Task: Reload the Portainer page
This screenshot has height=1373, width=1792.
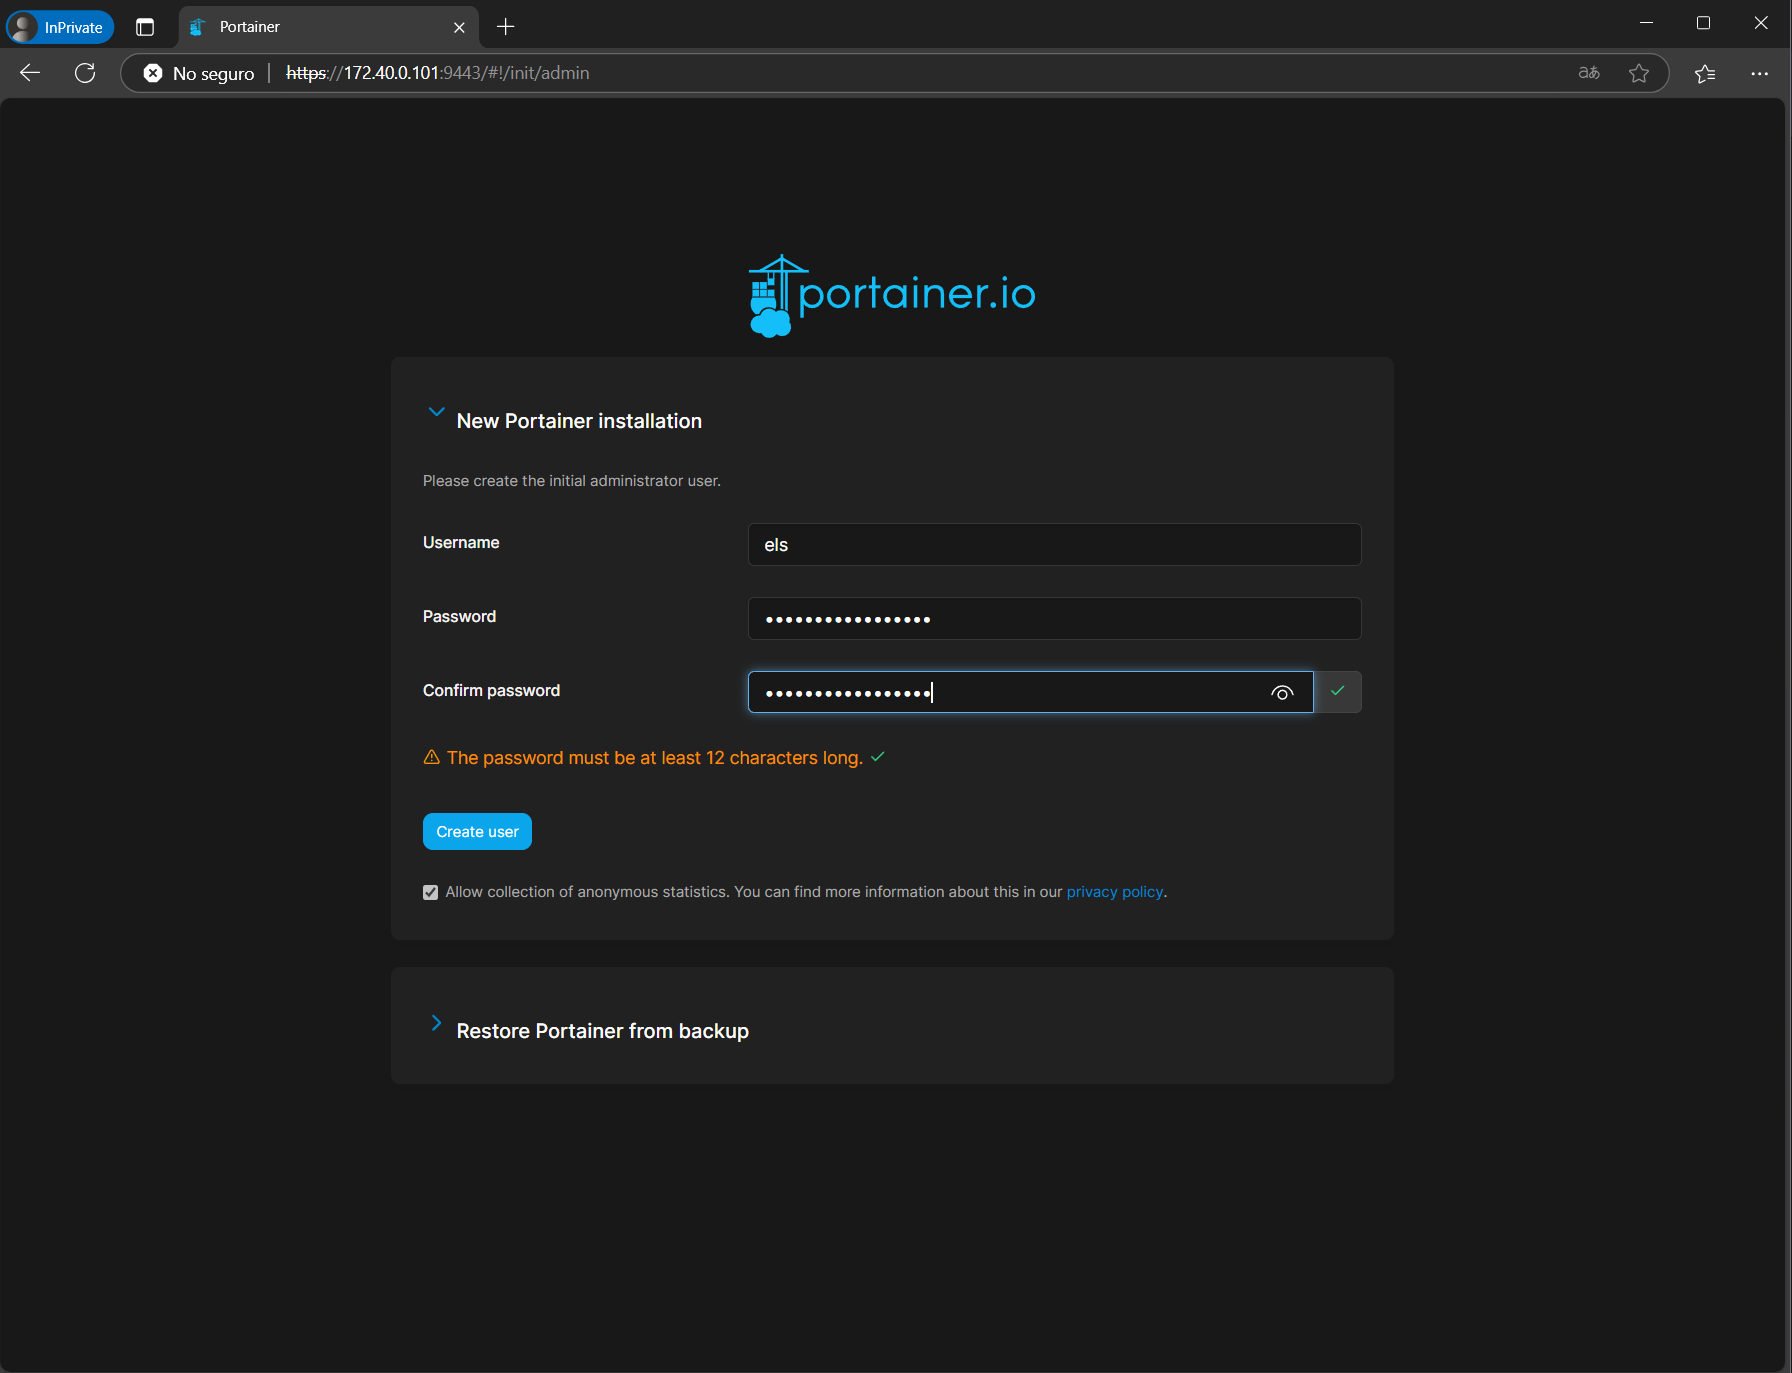Action: click(85, 73)
